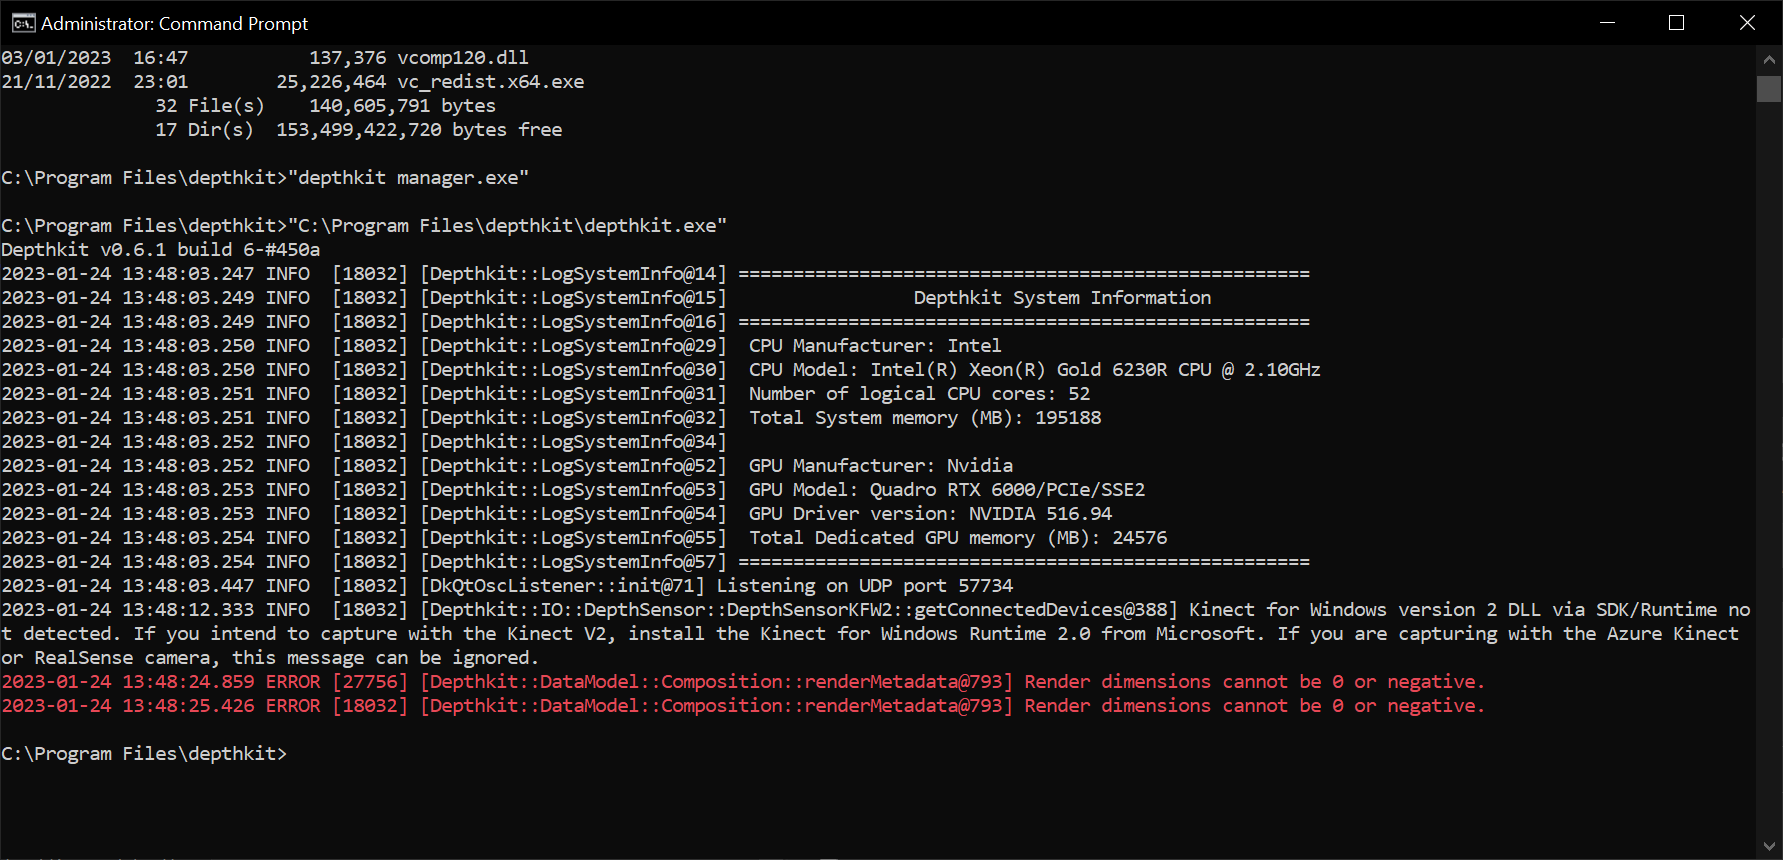The width and height of the screenshot is (1783, 860).
Task: Click the second red ERROR line at 13:48:25.426
Action: (742, 706)
